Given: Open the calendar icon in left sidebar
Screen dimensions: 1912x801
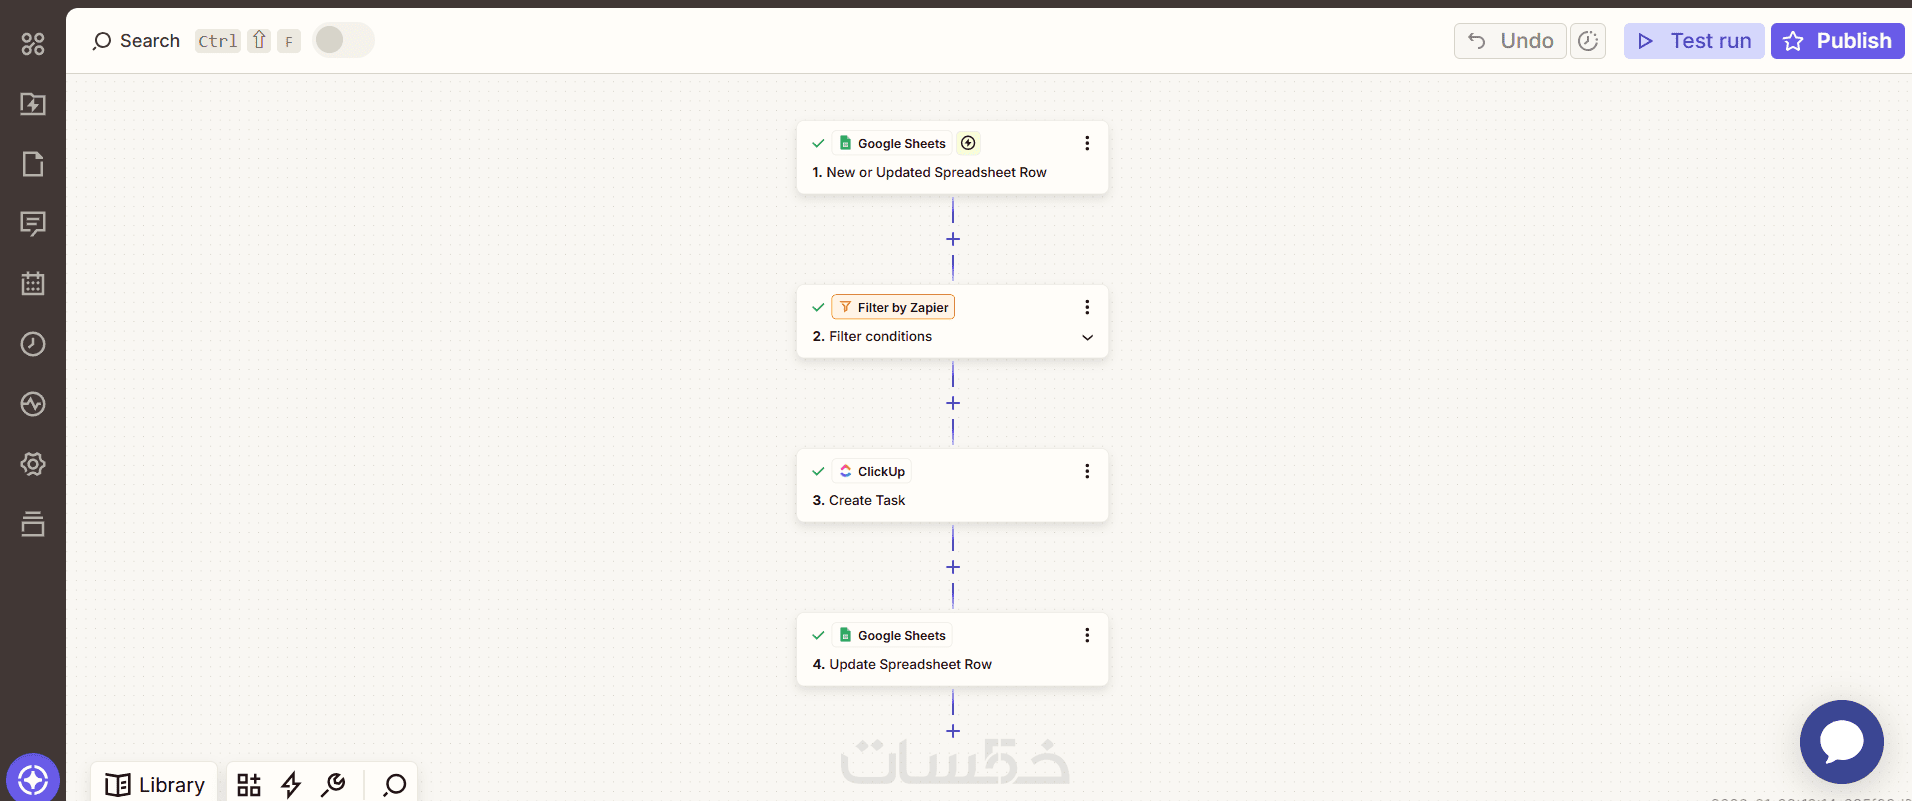Looking at the screenshot, I should tap(33, 284).
